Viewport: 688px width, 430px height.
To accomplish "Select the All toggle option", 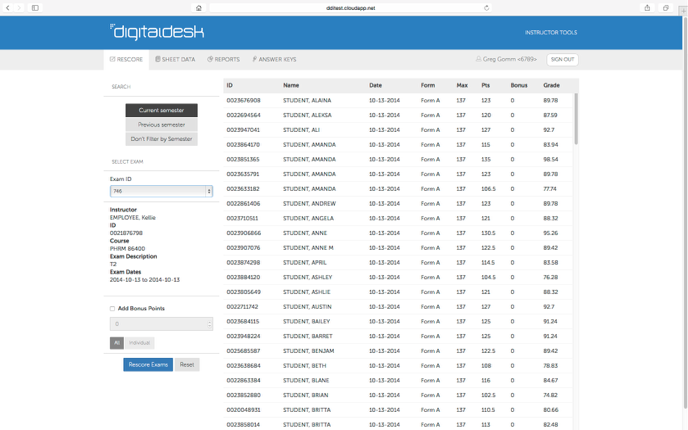I will click(116, 343).
